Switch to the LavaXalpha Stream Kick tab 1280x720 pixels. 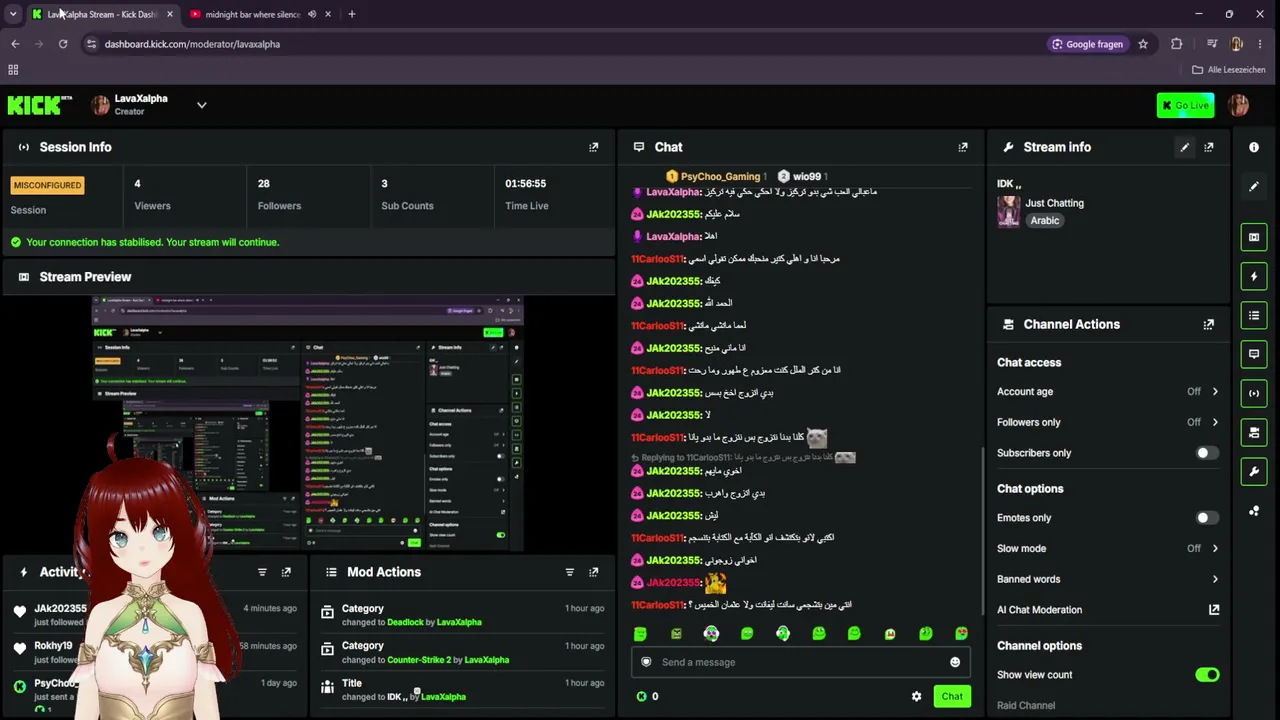(103, 14)
